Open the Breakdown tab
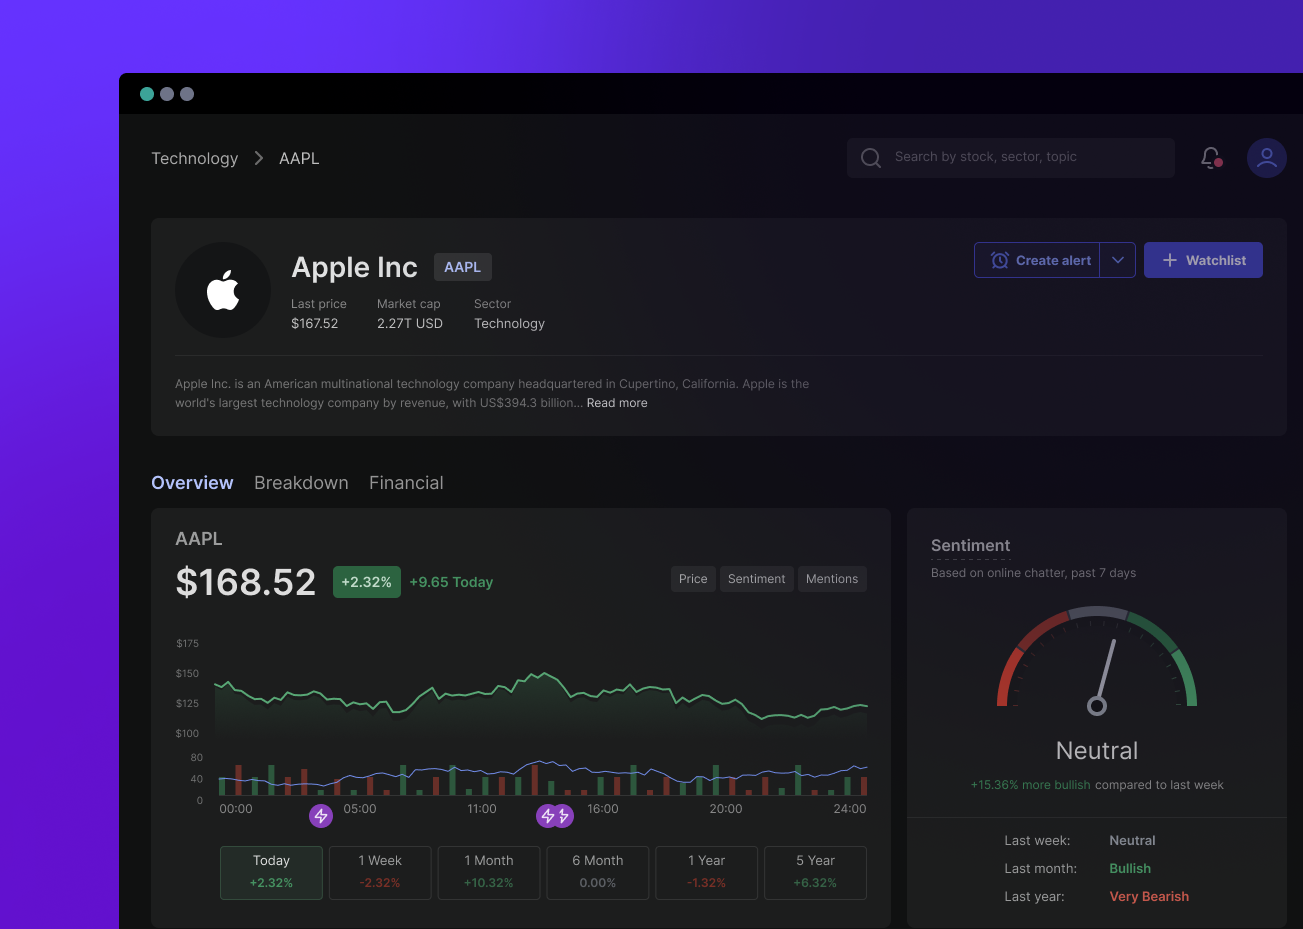 coord(301,483)
